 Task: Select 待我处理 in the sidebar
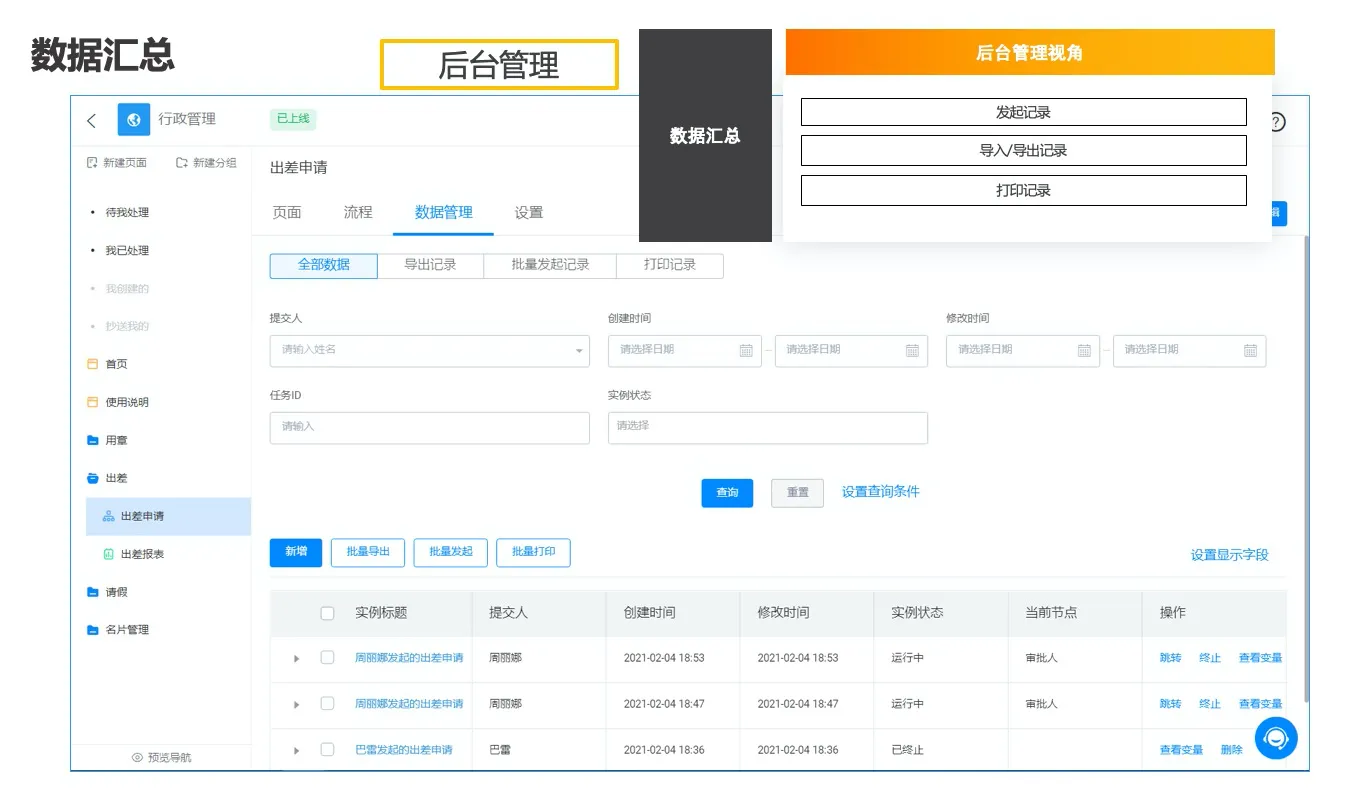(127, 212)
